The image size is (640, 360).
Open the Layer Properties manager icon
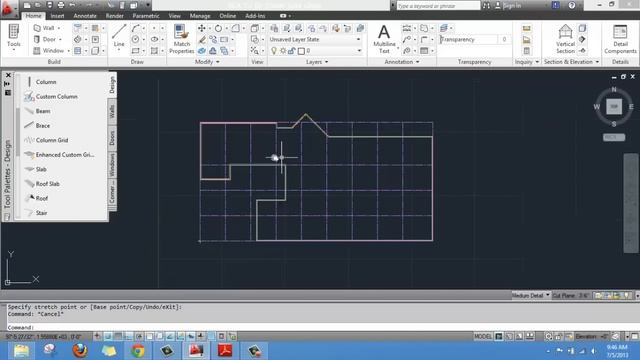(x=274, y=28)
